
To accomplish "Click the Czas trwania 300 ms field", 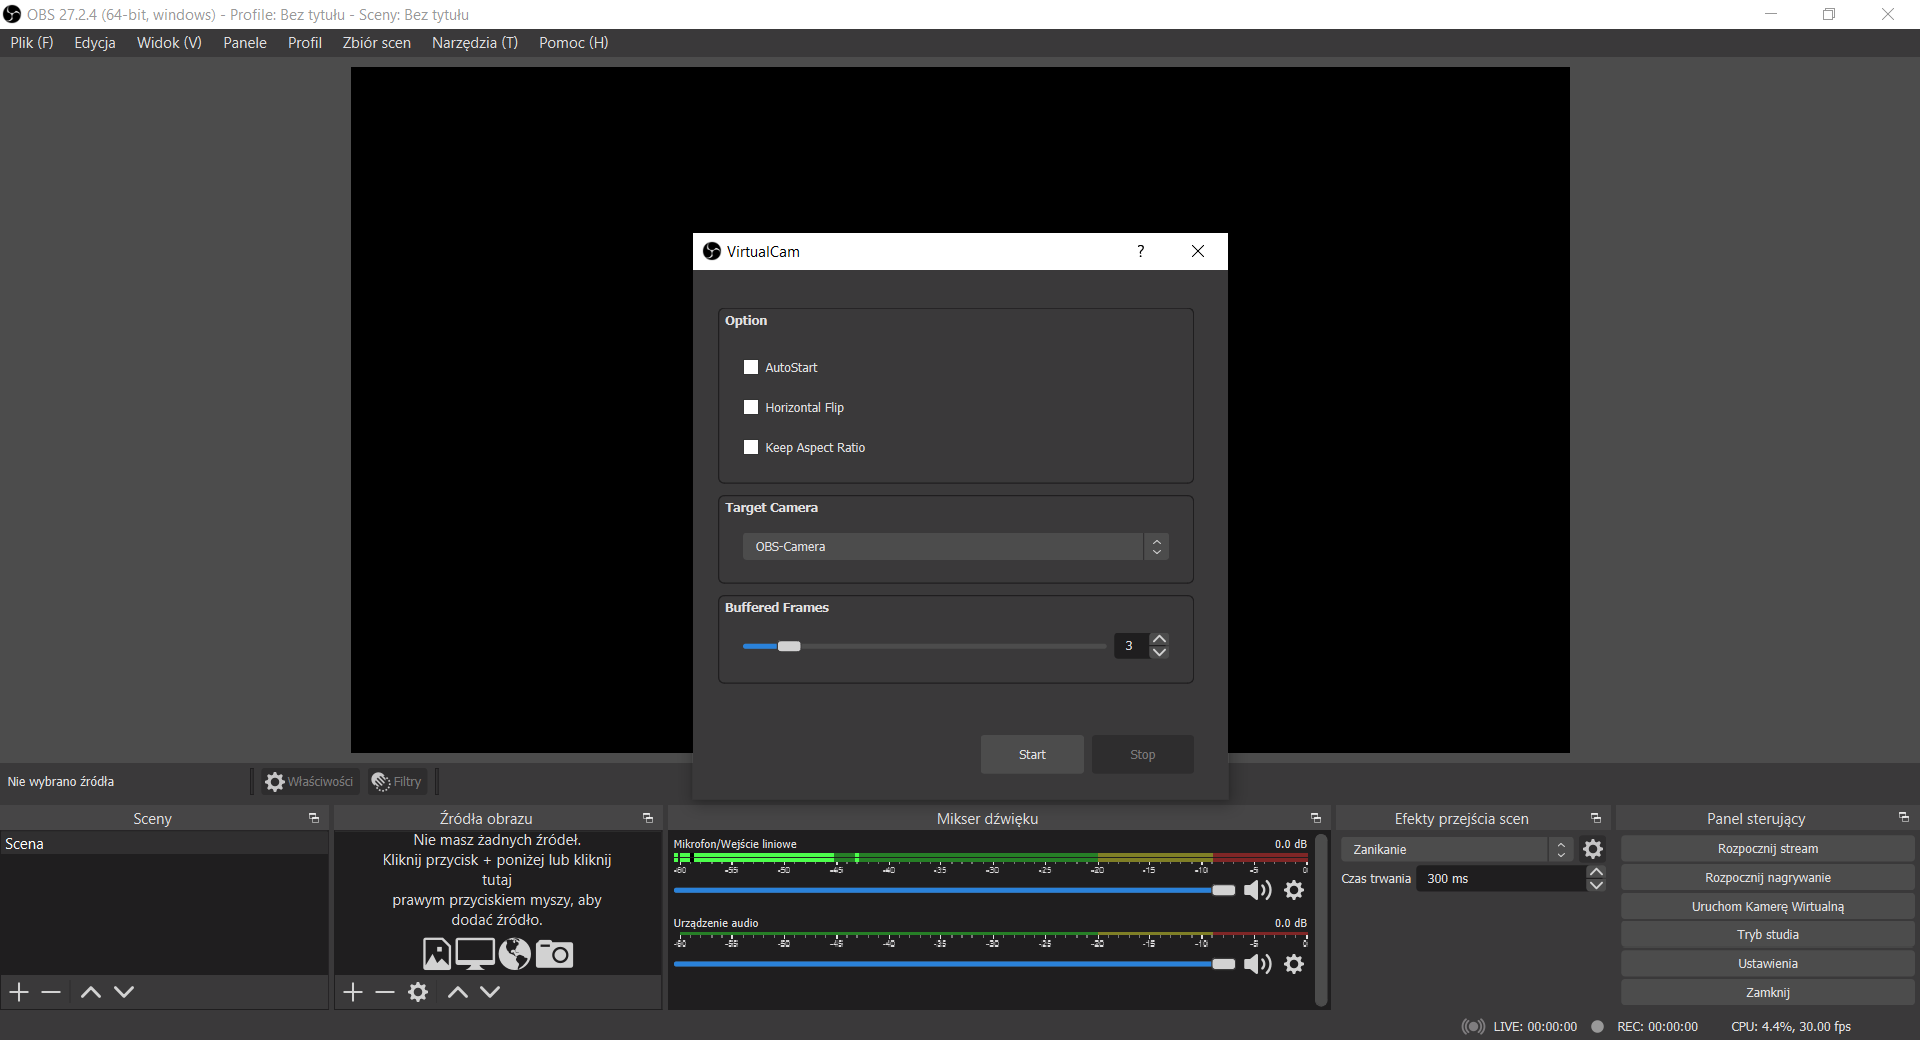I will point(1502,879).
